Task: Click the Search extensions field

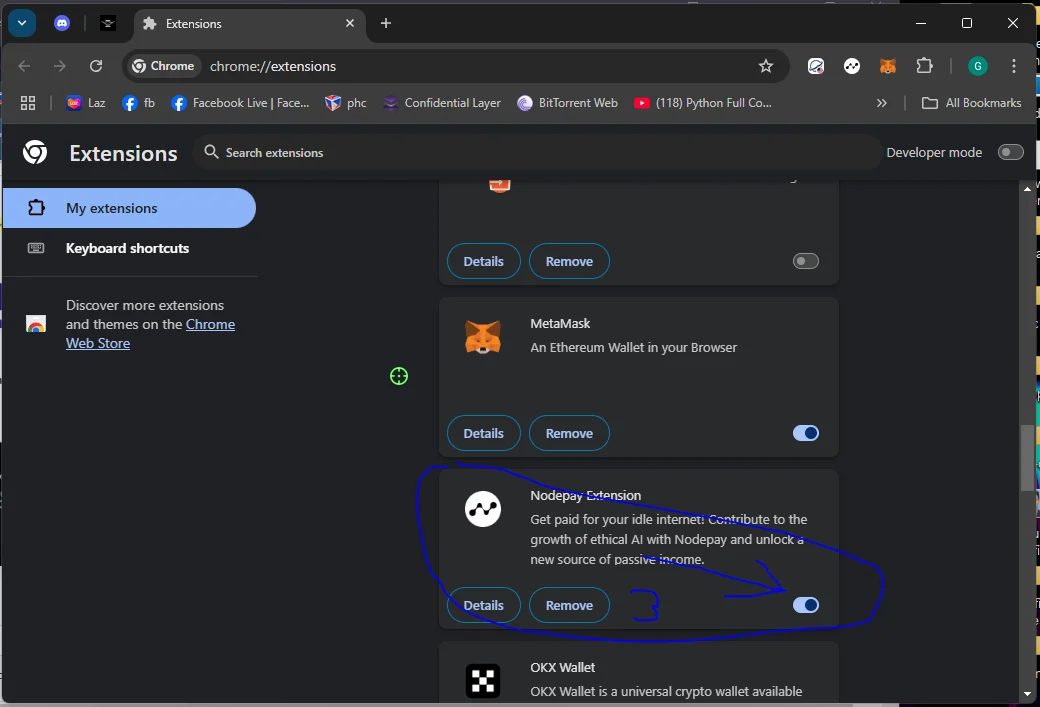Action: click(x=537, y=153)
